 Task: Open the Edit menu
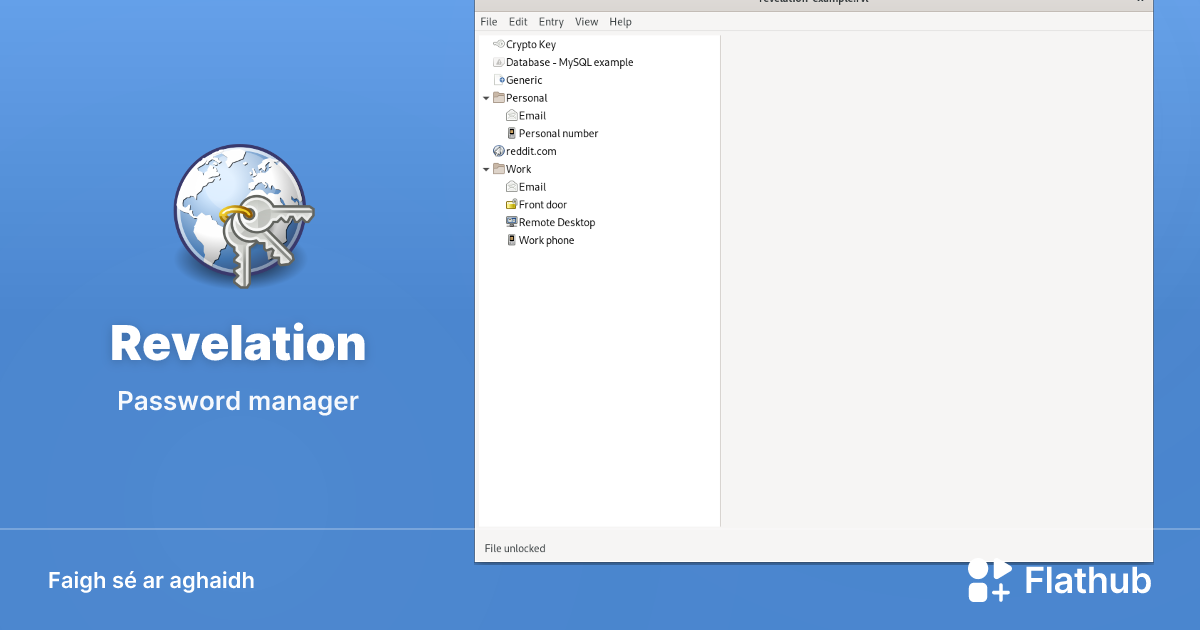tap(518, 22)
